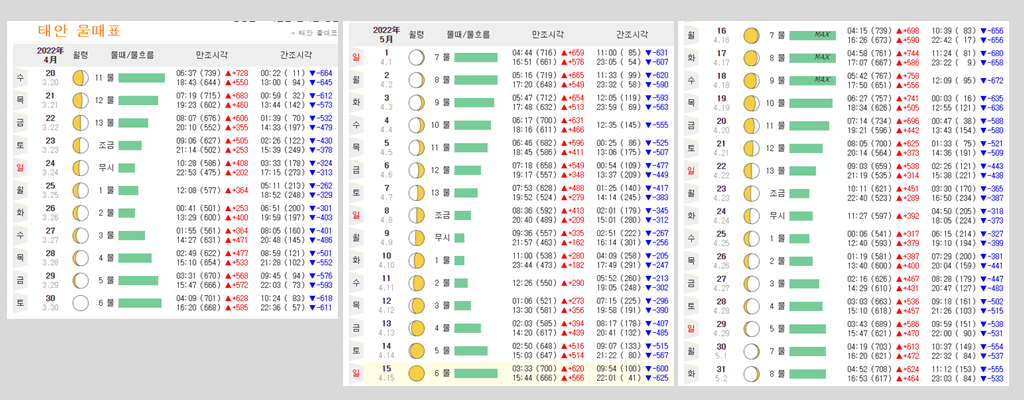
Task: Click the moon icon for May 14
Action: pos(416,350)
